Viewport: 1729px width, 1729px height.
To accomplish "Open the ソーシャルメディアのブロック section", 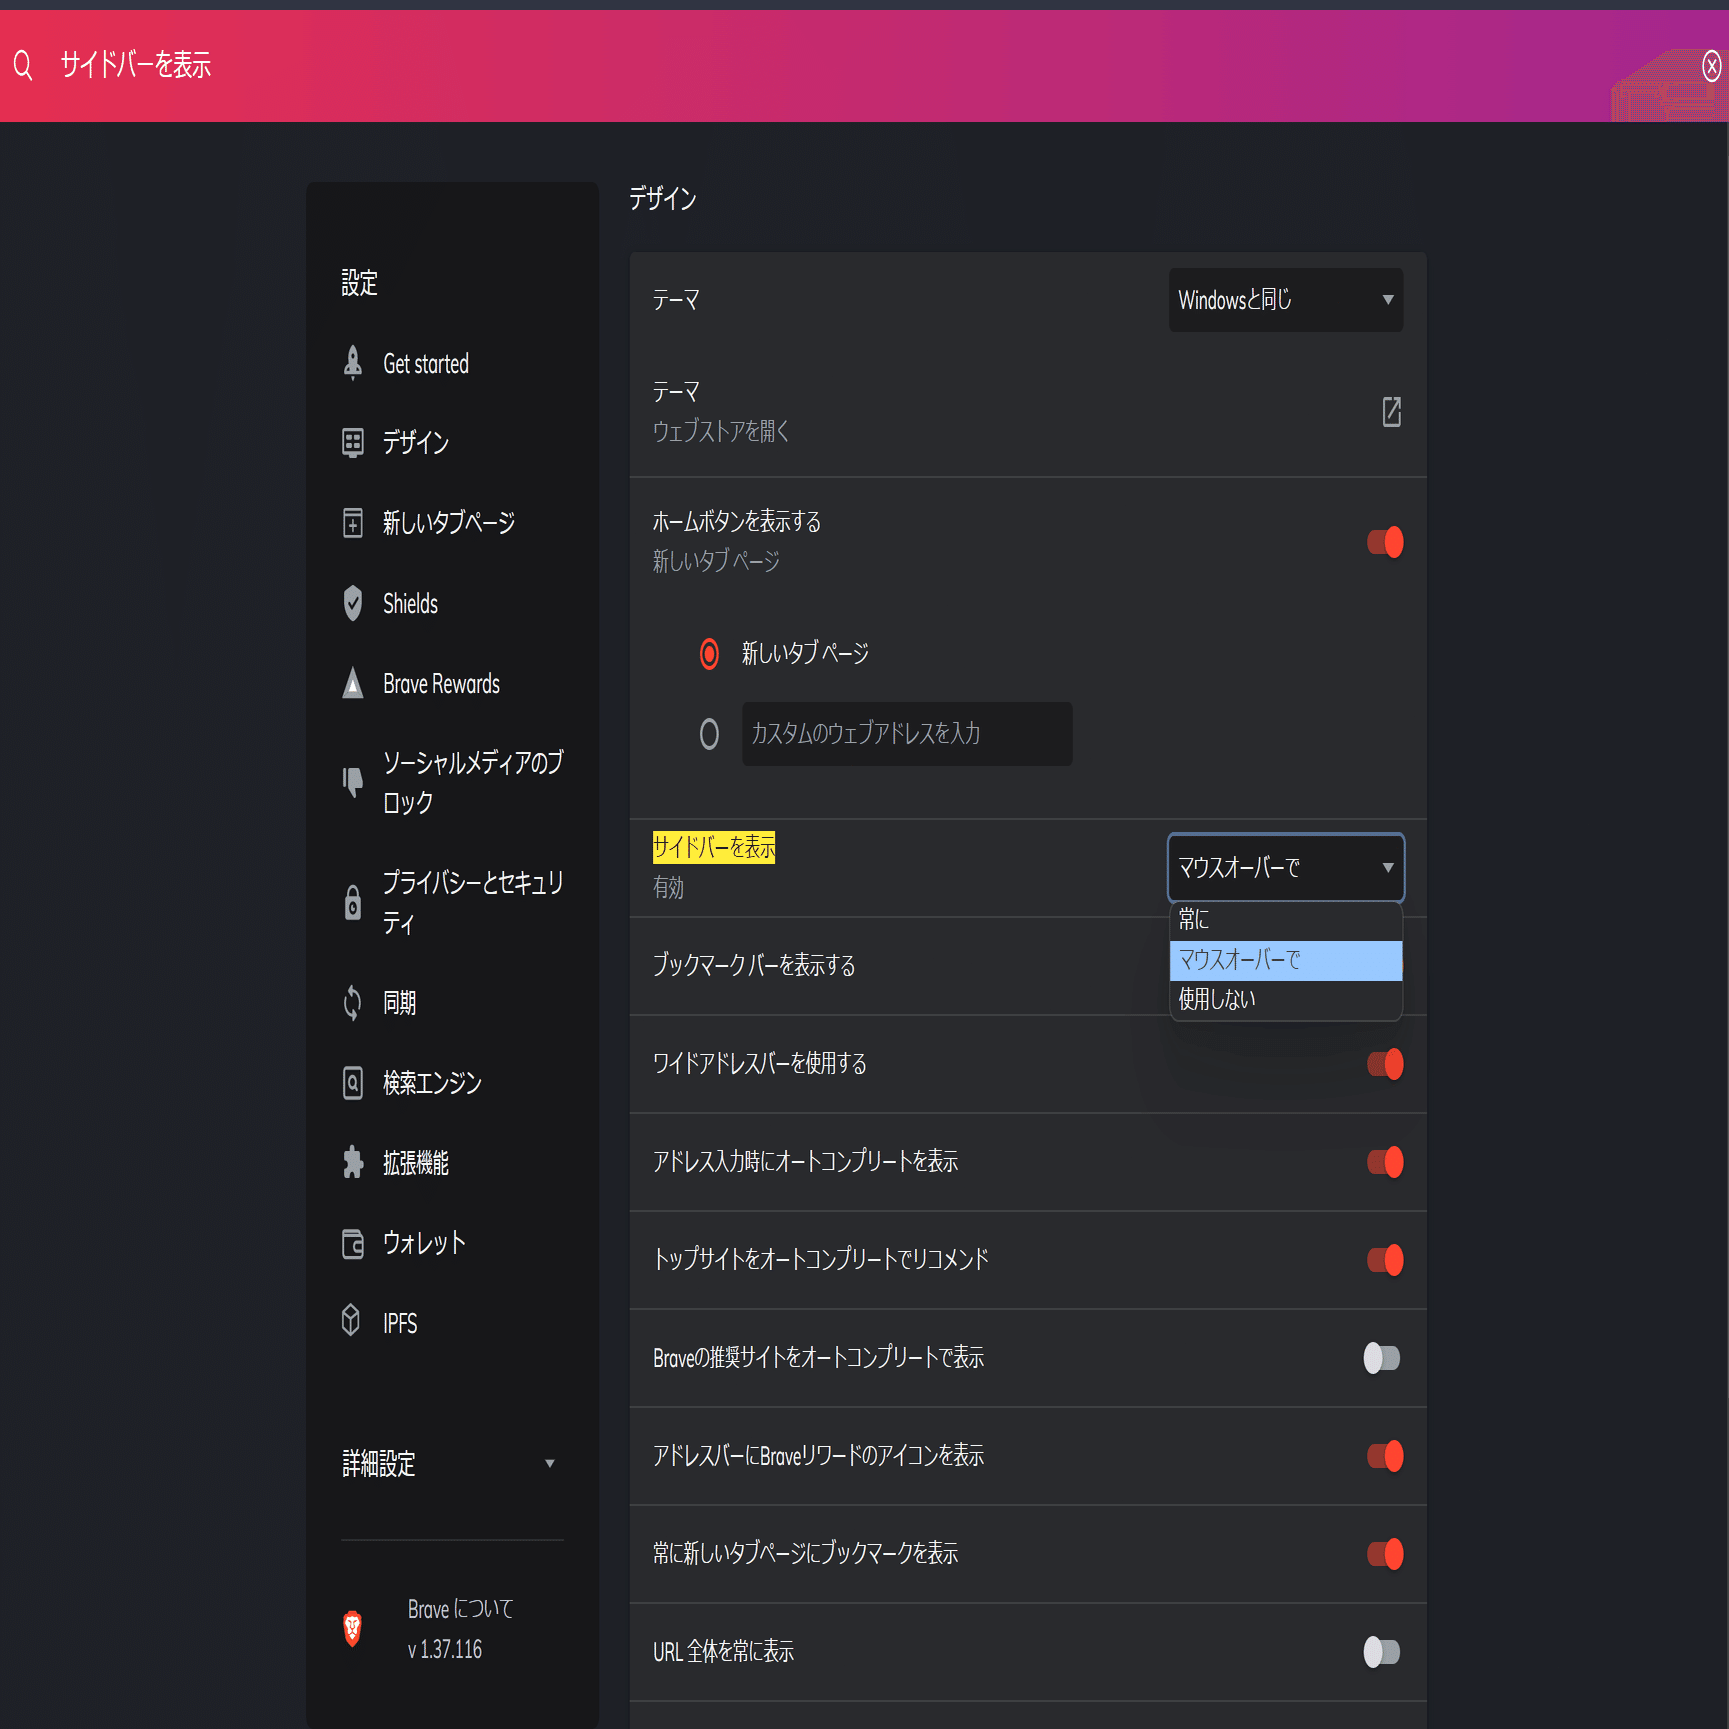I will pos(473,782).
